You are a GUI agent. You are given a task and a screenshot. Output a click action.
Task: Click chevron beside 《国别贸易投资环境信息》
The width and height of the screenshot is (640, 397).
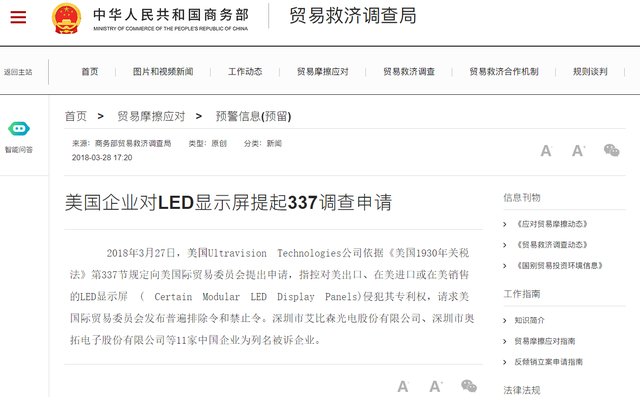(x=505, y=266)
